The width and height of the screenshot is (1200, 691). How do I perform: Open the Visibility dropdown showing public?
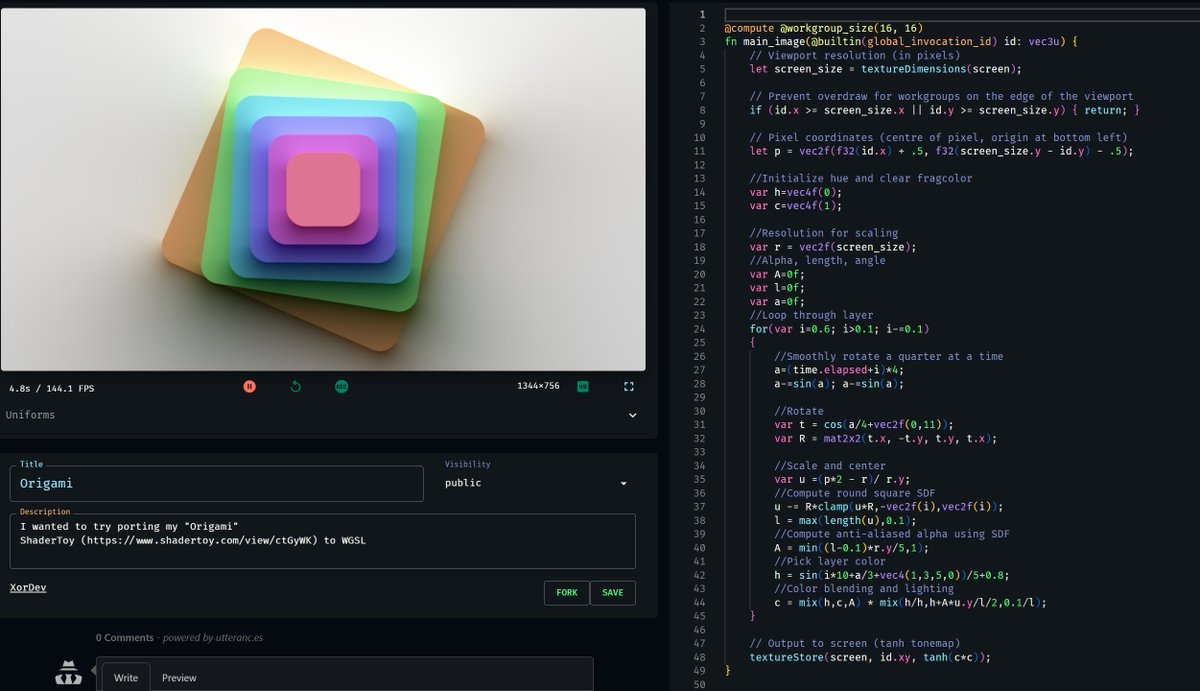pyautogui.click(x=540, y=482)
